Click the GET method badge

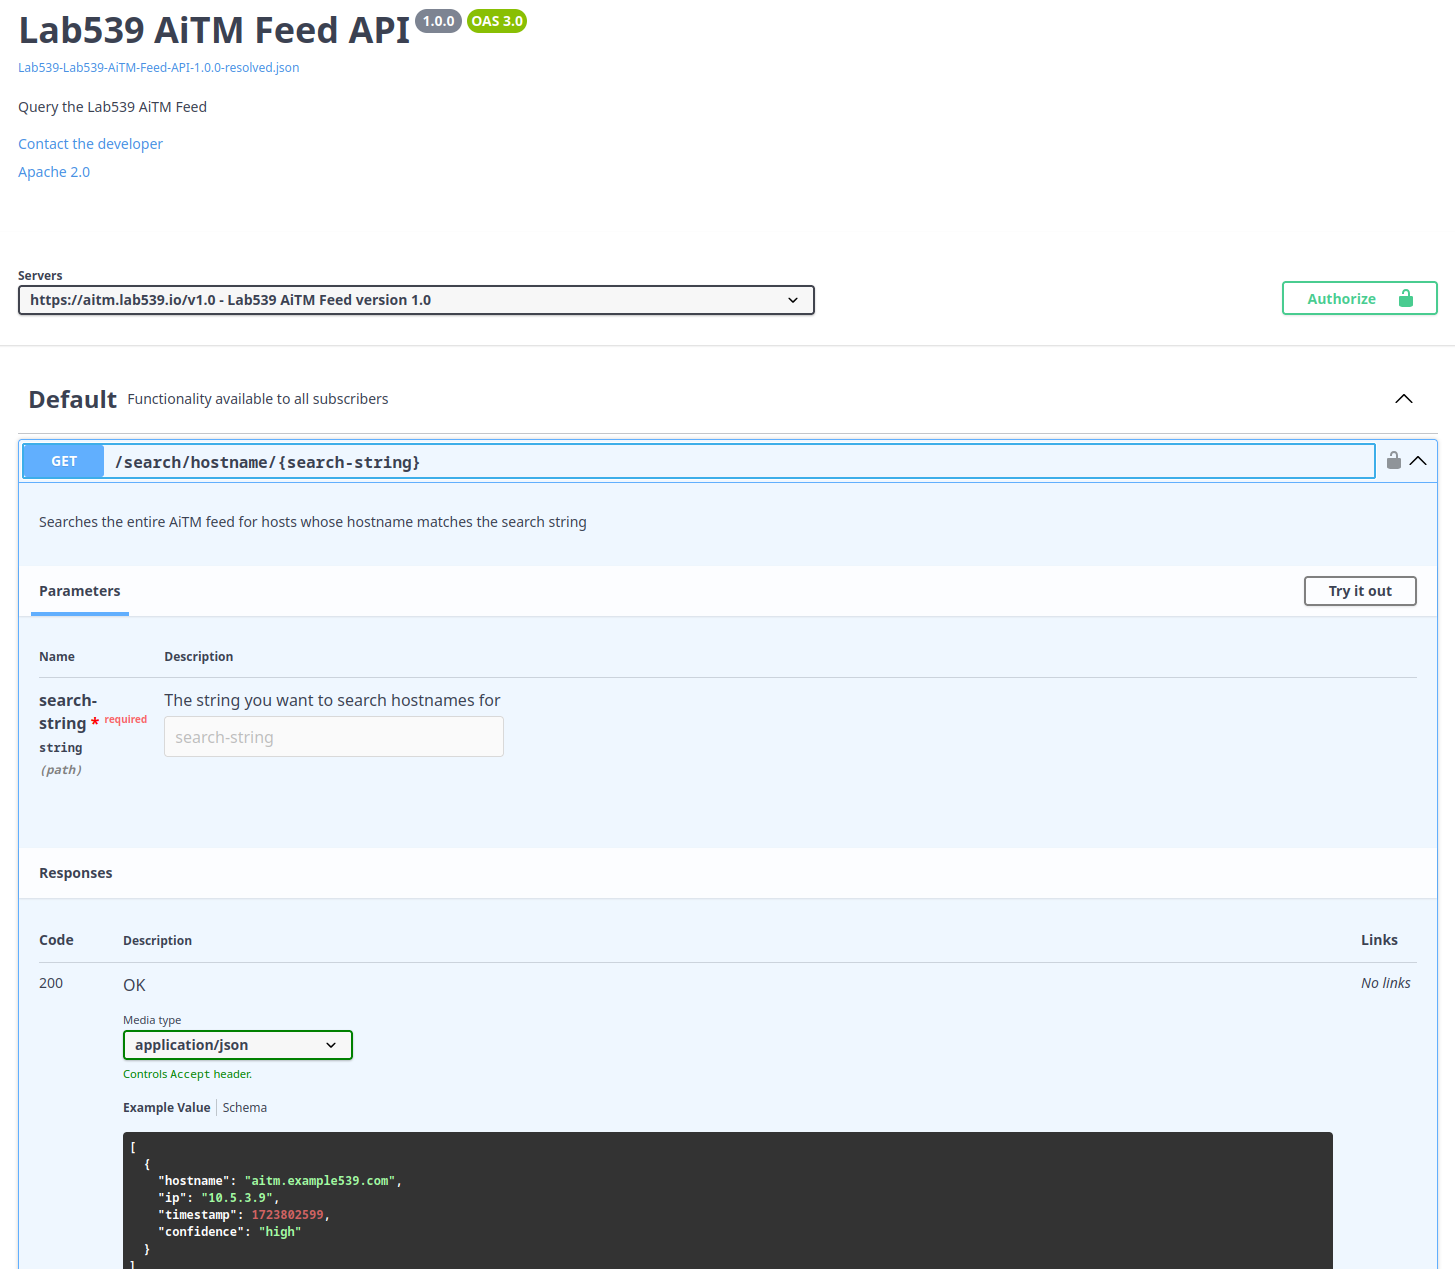pyautogui.click(x=64, y=461)
